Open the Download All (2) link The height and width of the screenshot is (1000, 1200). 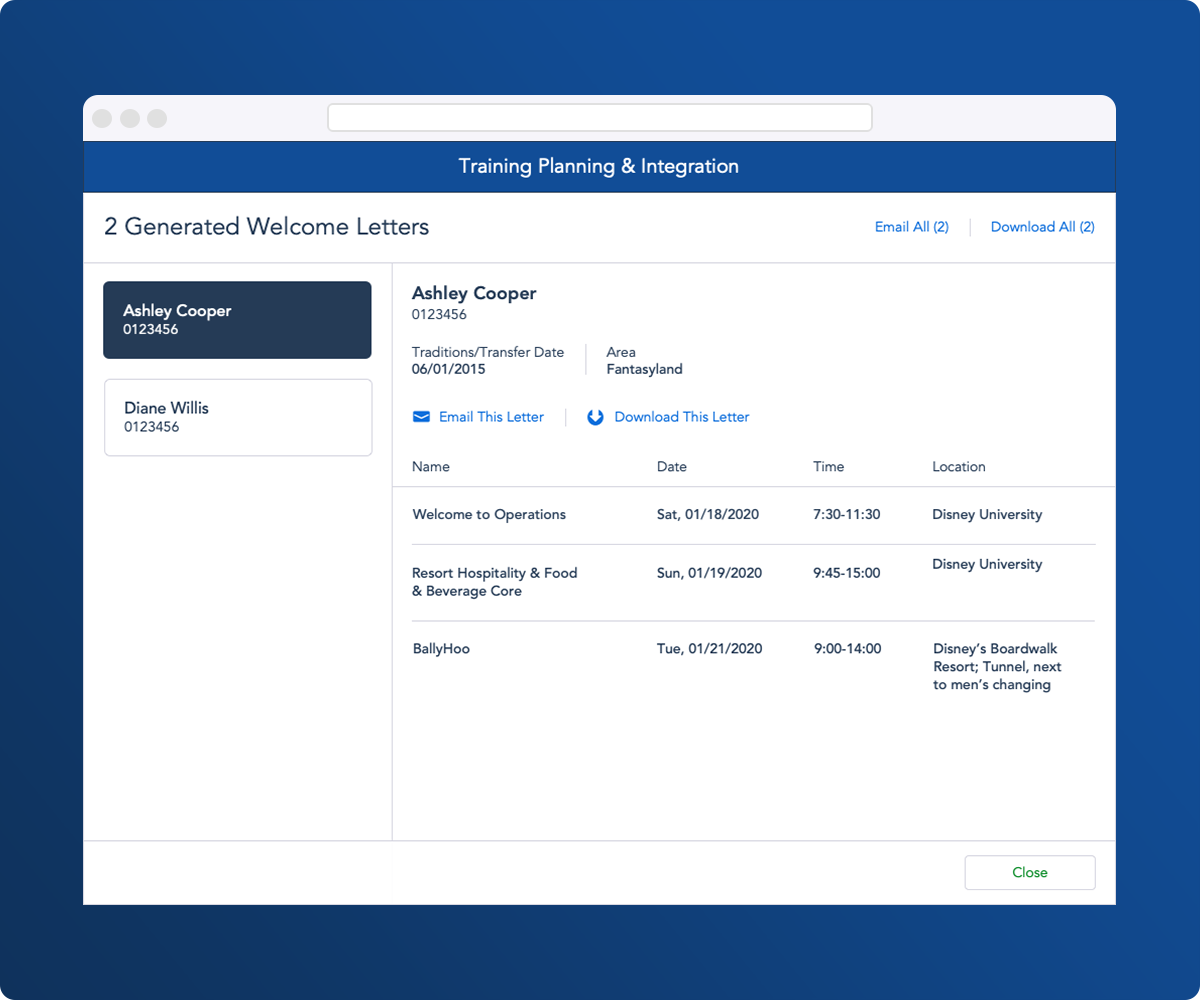(x=1043, y=227)
